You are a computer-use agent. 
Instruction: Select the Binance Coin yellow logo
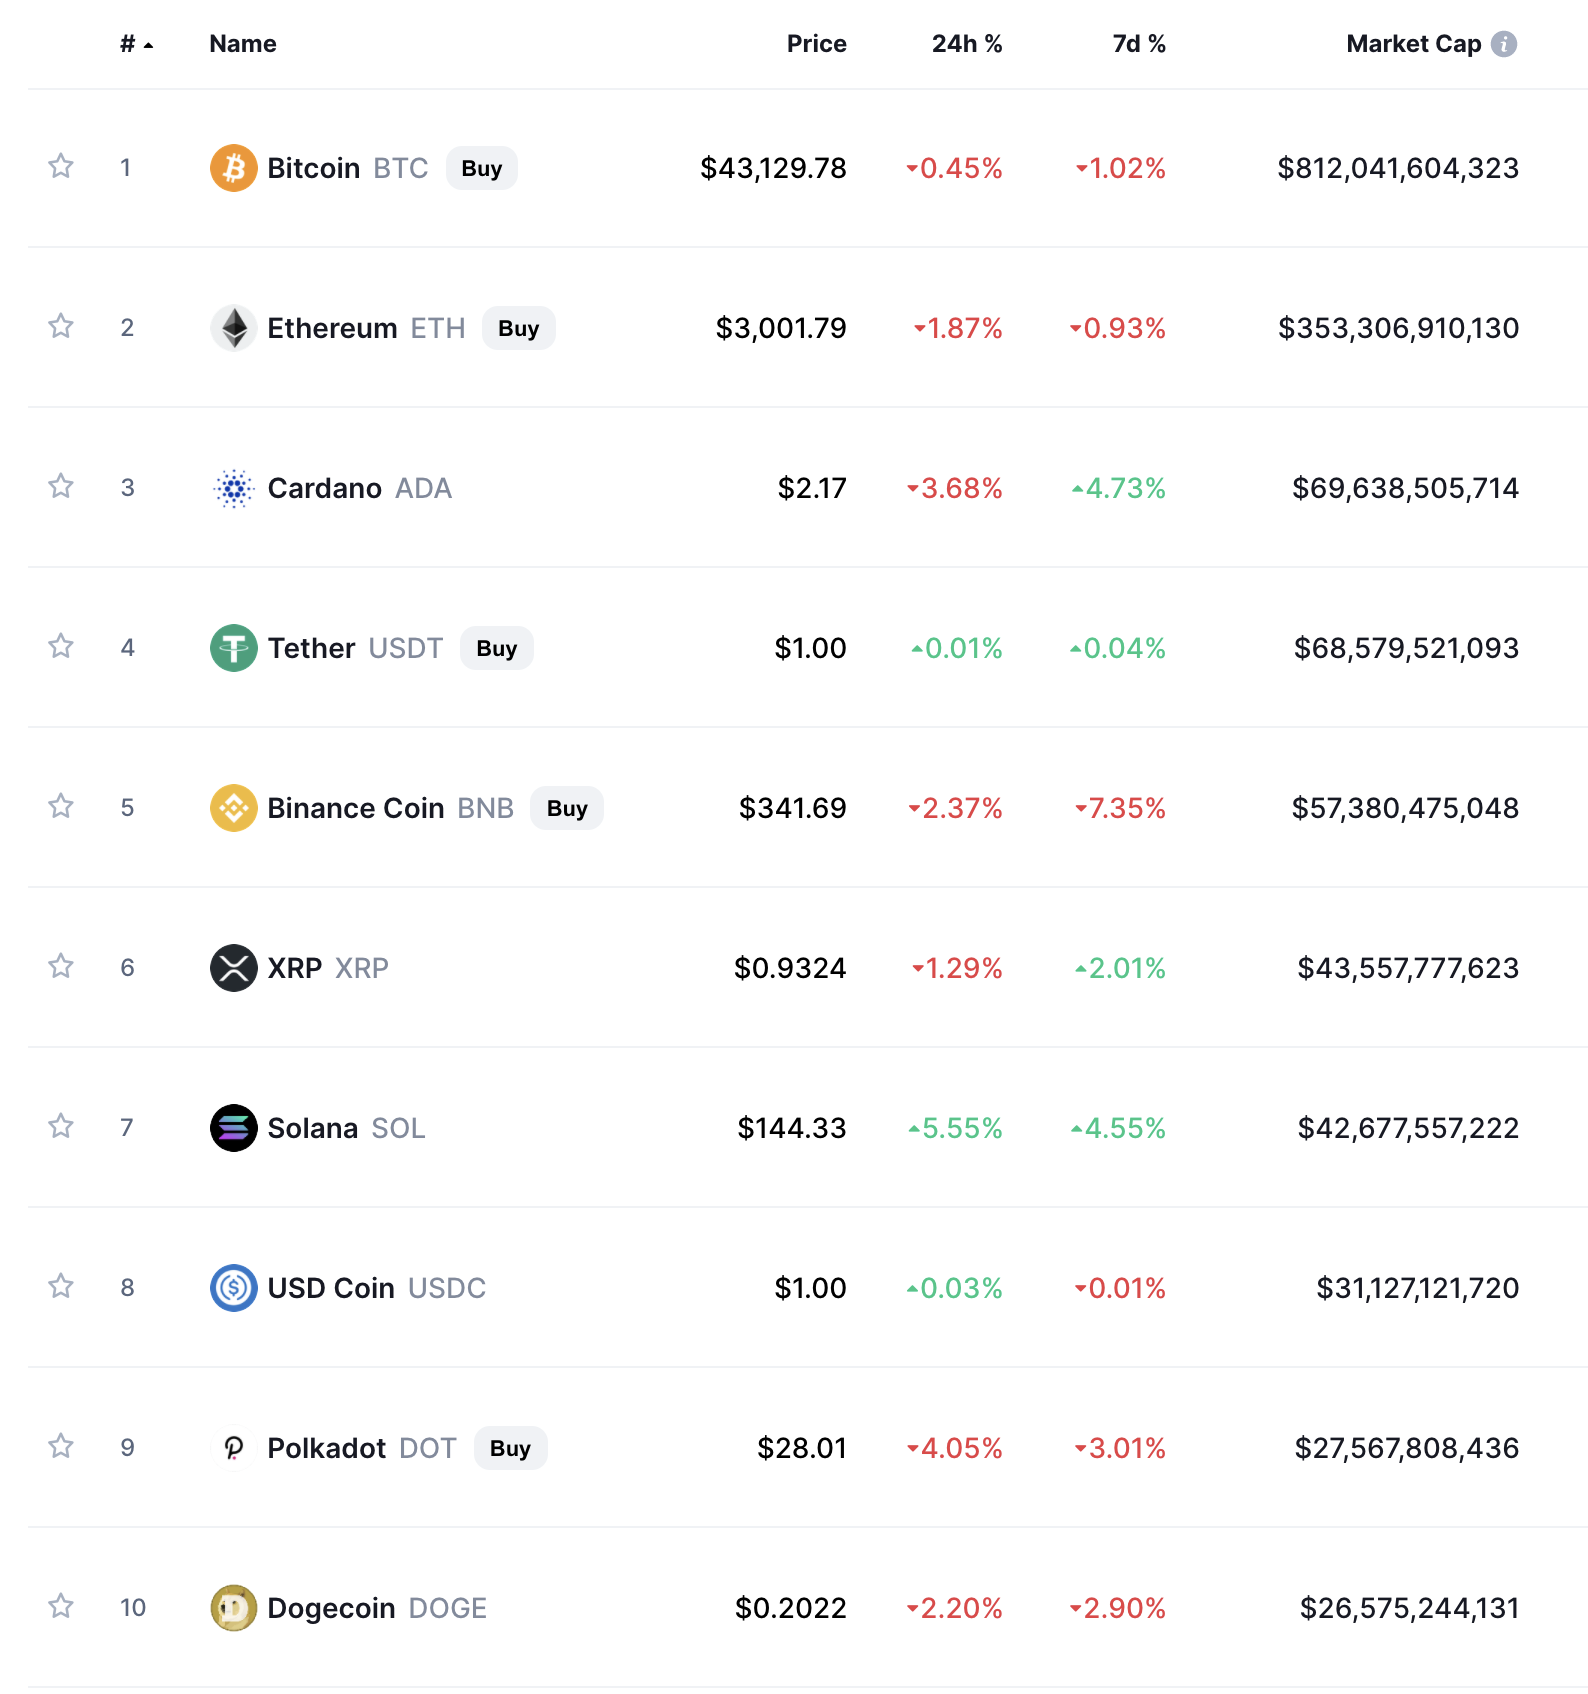tap(233, 808)
